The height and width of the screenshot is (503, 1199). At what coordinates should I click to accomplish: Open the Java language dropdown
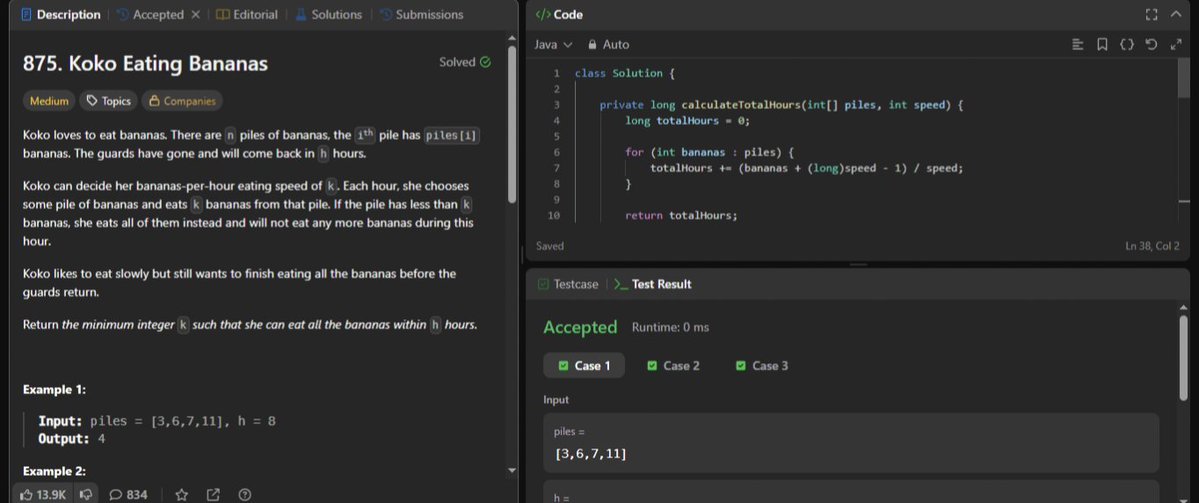point(553,44)
